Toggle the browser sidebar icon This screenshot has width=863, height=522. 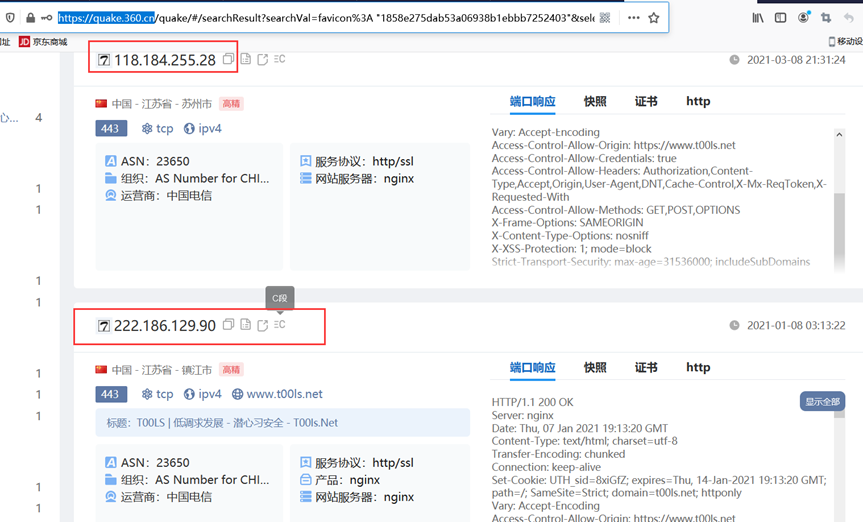tap(780, 18)
